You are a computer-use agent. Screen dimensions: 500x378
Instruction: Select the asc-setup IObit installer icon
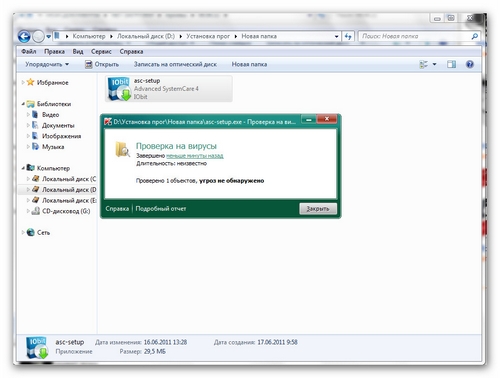click(x=119, y=89)
